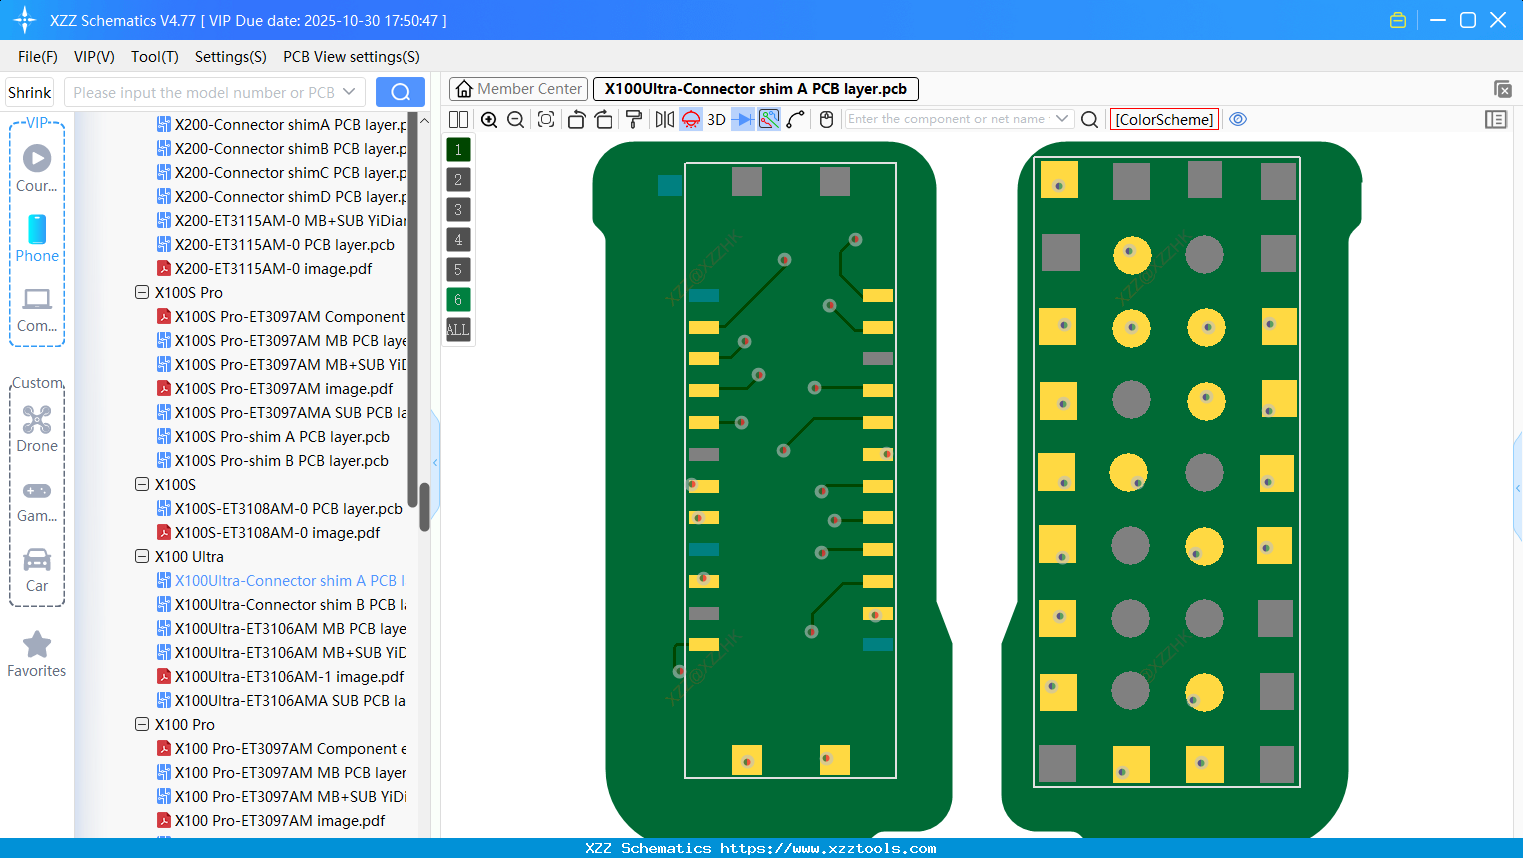
Task: Mirror the PCB view horizontally
Action: 665,119
